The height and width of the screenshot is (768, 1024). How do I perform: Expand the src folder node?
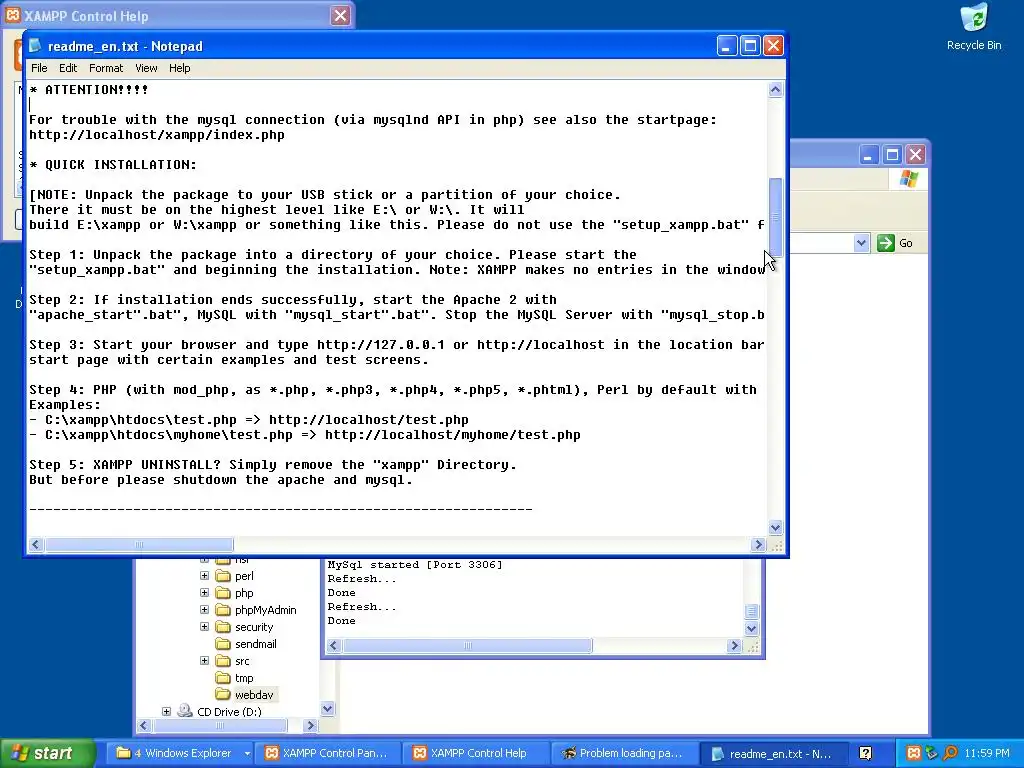click(204, 661)
